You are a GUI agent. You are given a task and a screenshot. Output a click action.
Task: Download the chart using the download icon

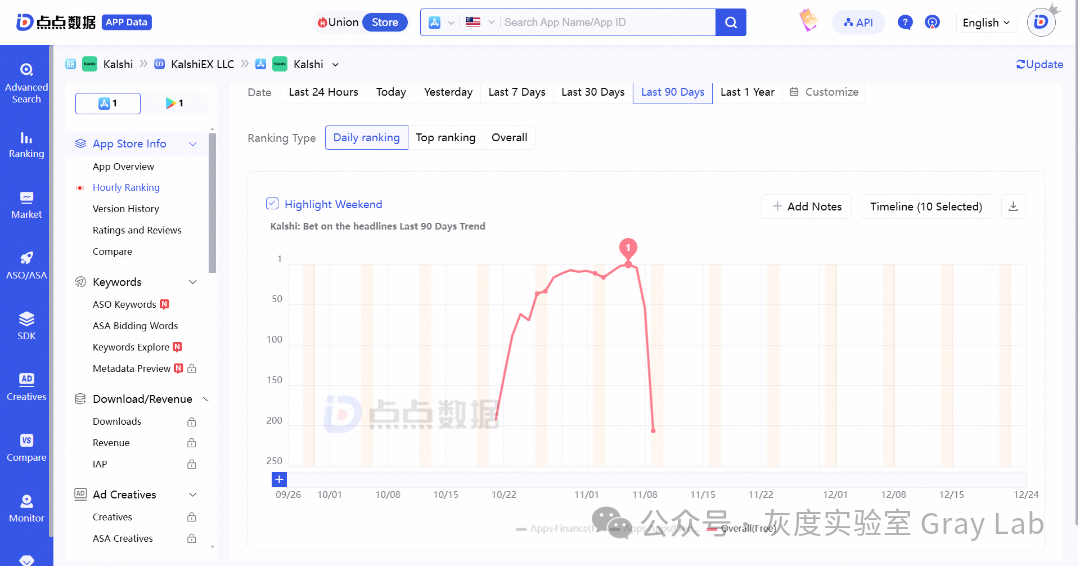click(x=1013, y=206)
